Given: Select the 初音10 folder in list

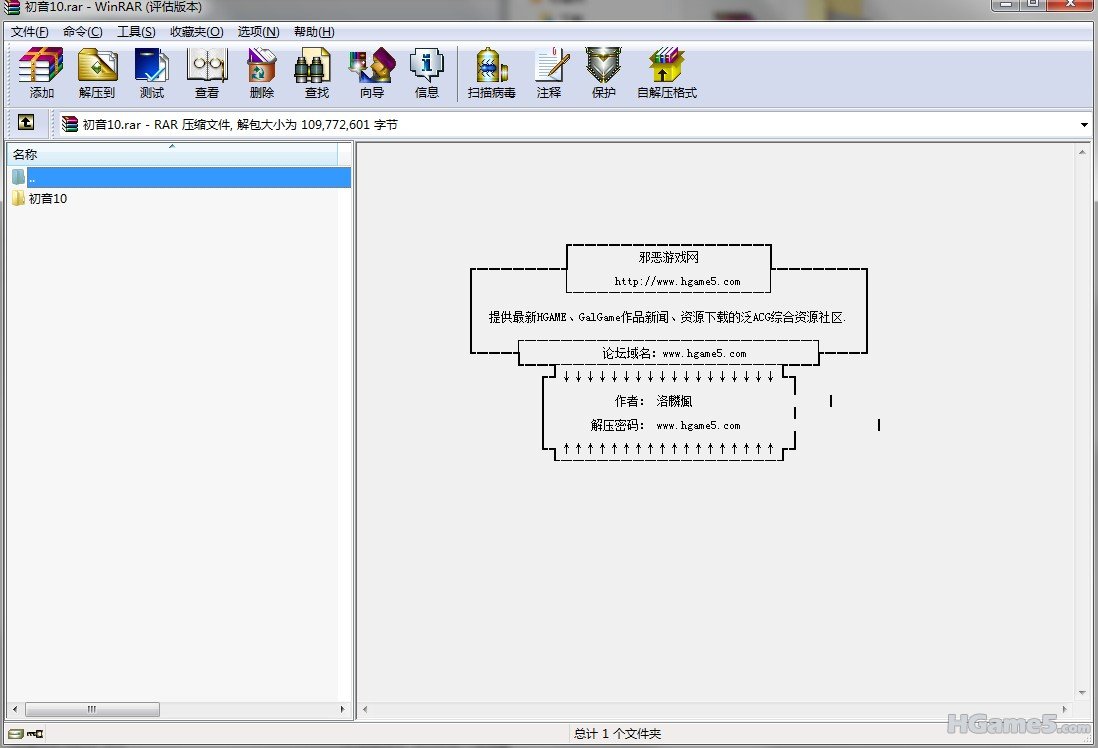Looking at the screenshot, I should (47, 198).
